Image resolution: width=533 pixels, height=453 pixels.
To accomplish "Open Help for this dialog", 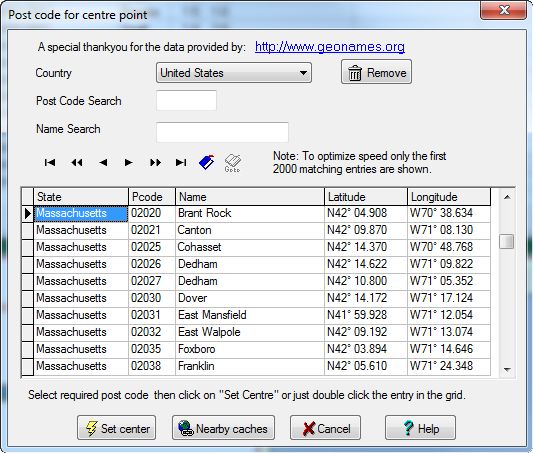I will 420,428.
